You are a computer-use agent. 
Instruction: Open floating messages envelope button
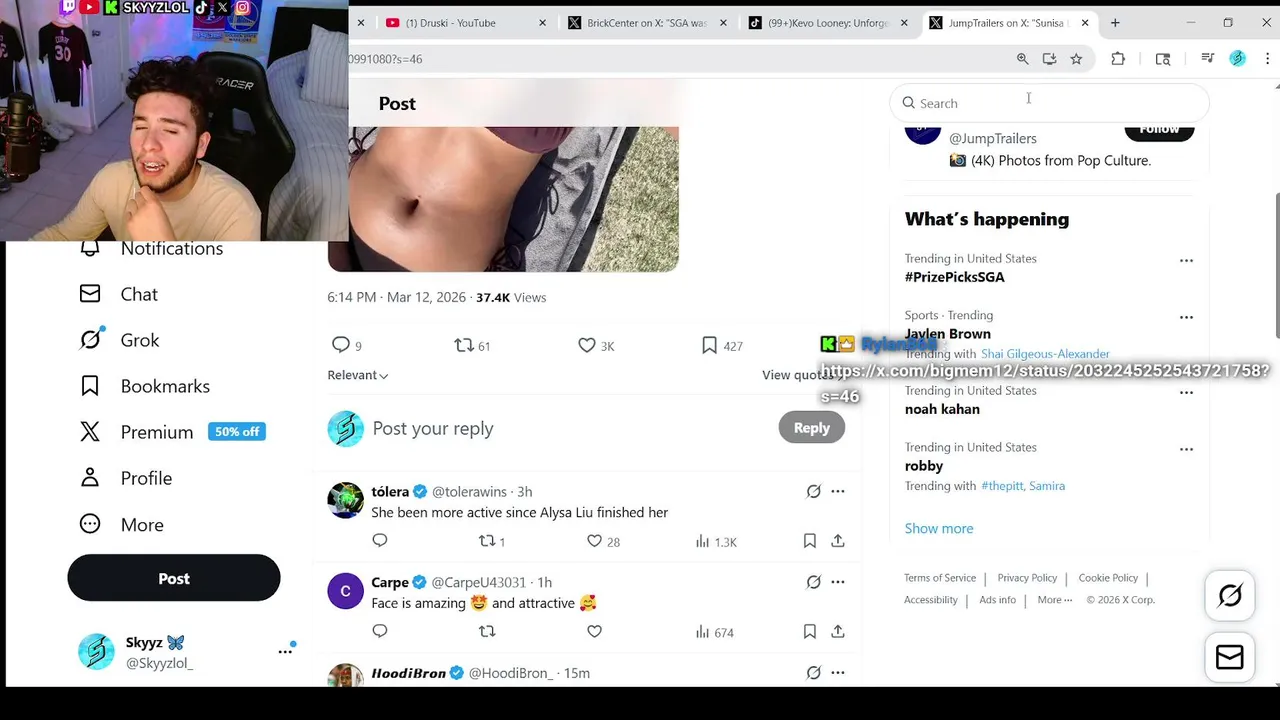click(1230, 657)
